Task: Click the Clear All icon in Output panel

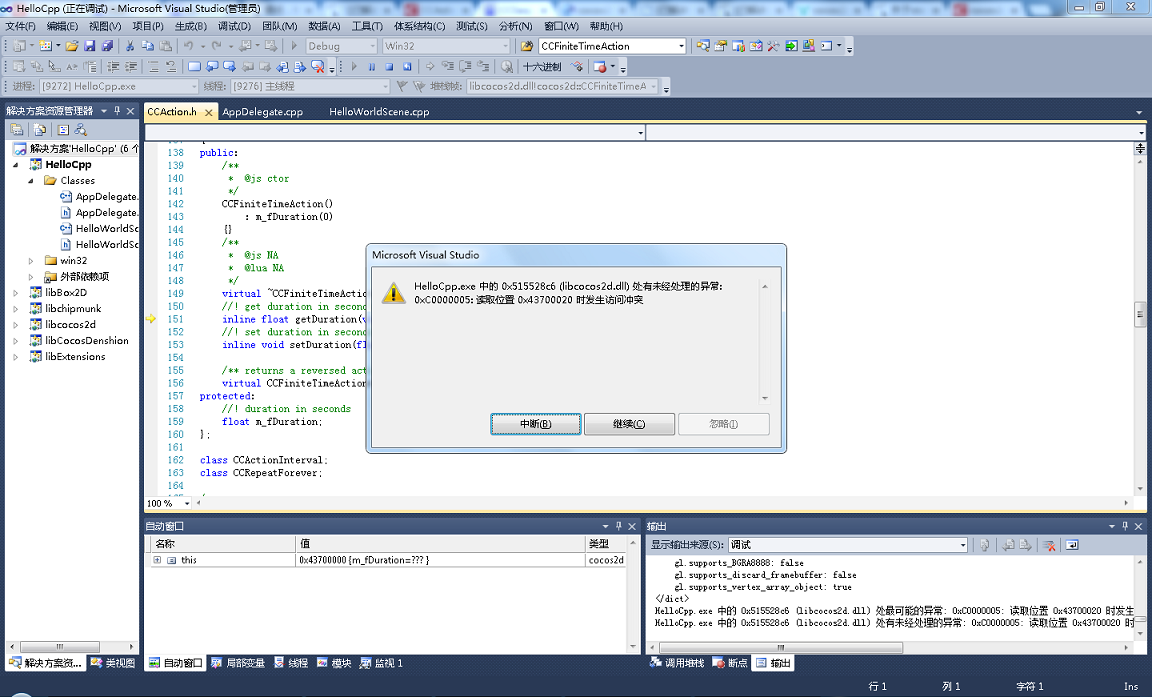Action: click(x=1049, y=545)
